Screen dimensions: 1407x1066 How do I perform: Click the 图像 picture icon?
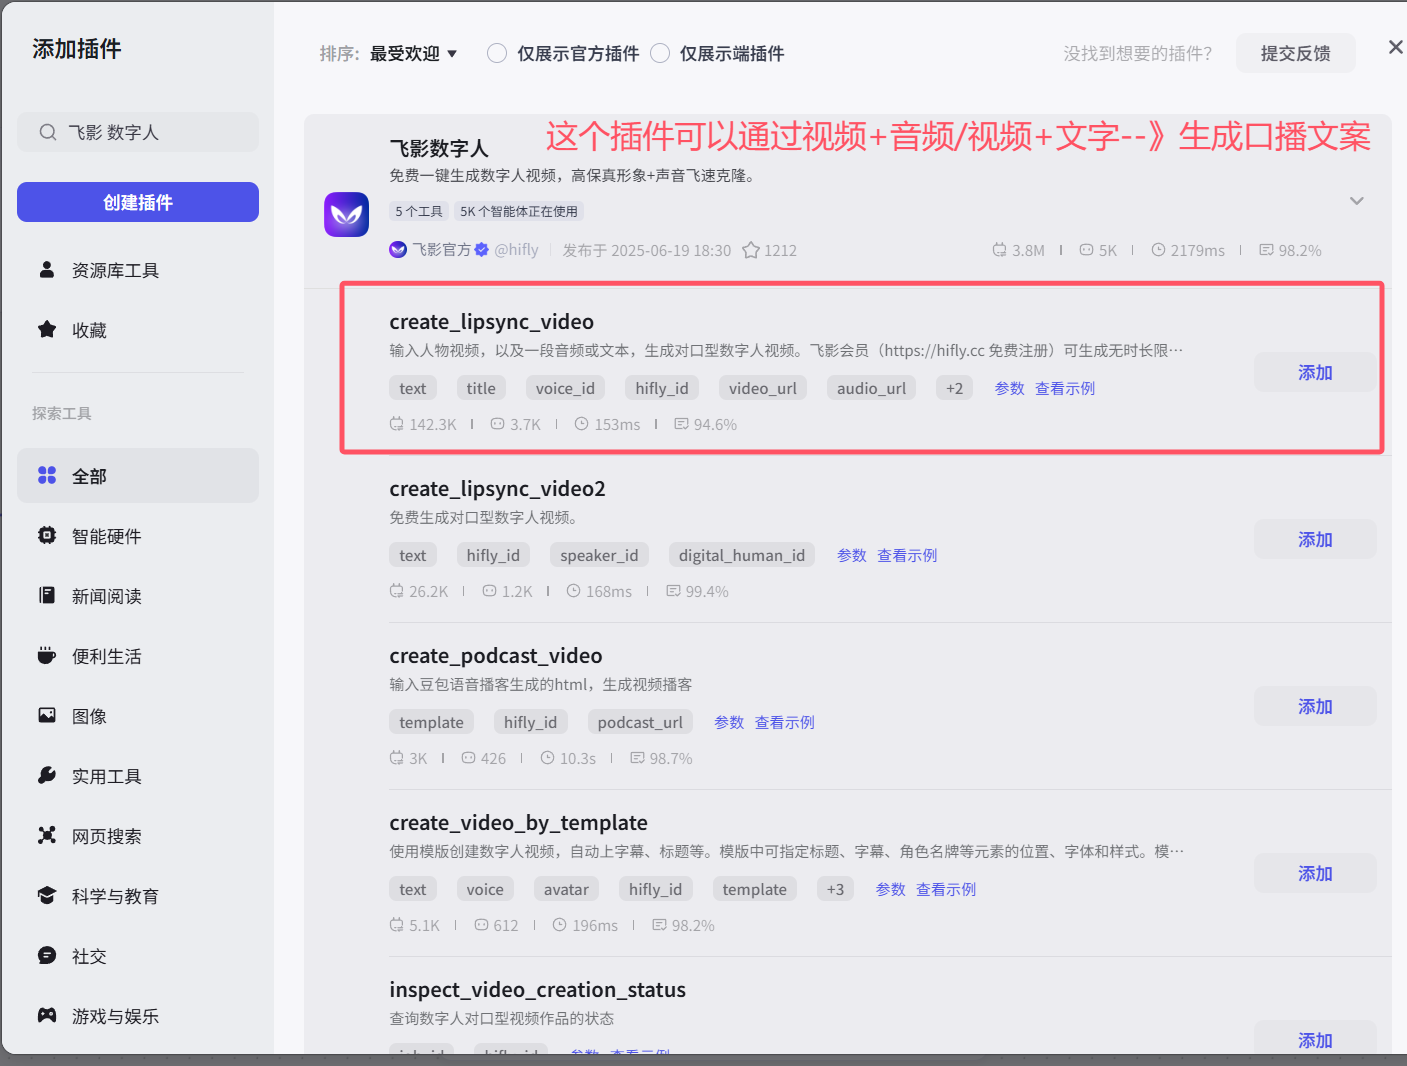tap(47, 715)
